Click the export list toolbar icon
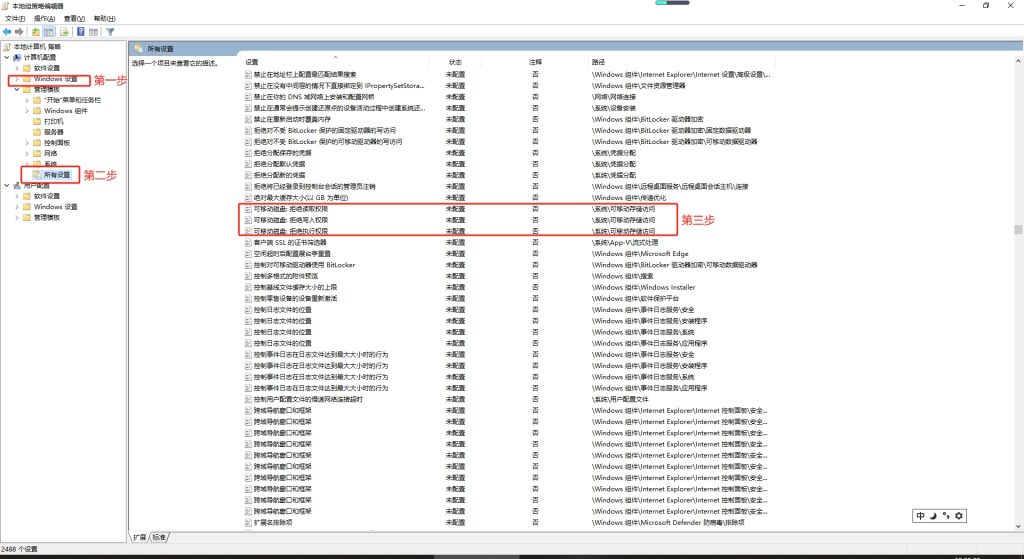This screenshot has height=559, width=1024. [x=64, y=31]
